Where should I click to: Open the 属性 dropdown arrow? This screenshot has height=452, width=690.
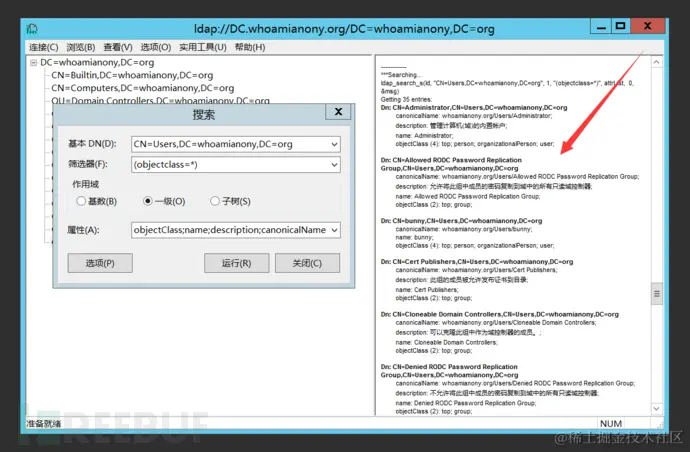334,230
